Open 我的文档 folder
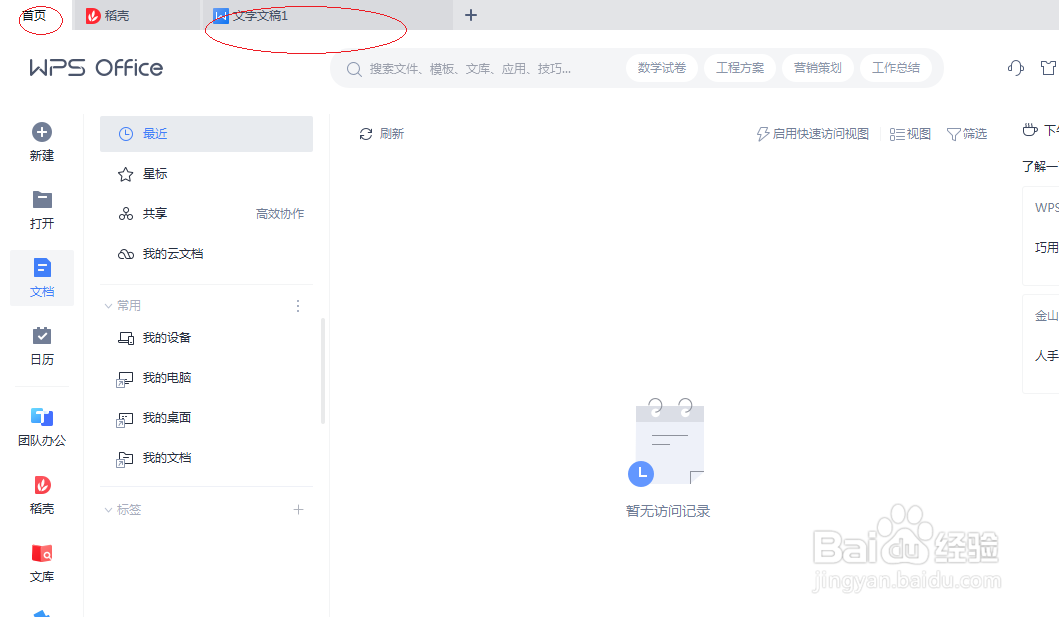 pos(206,458)
